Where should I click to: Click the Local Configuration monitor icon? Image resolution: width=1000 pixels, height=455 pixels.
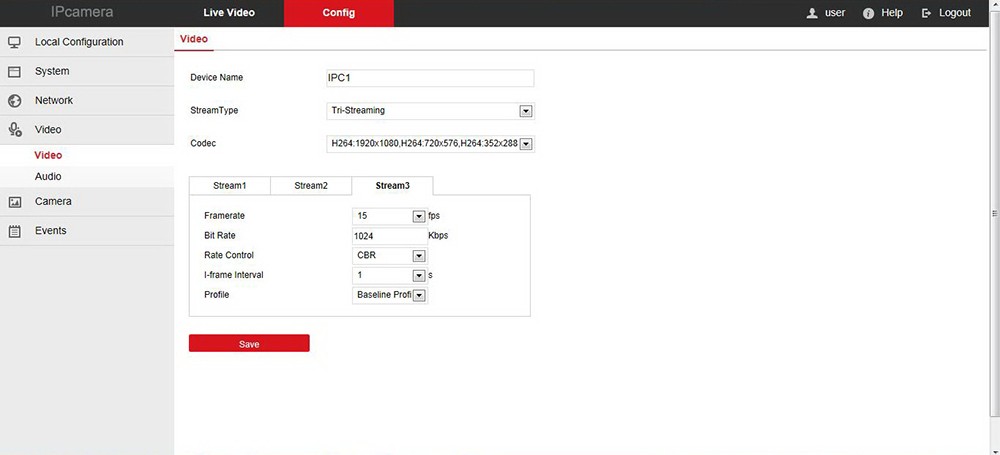[x=15, y=42]
